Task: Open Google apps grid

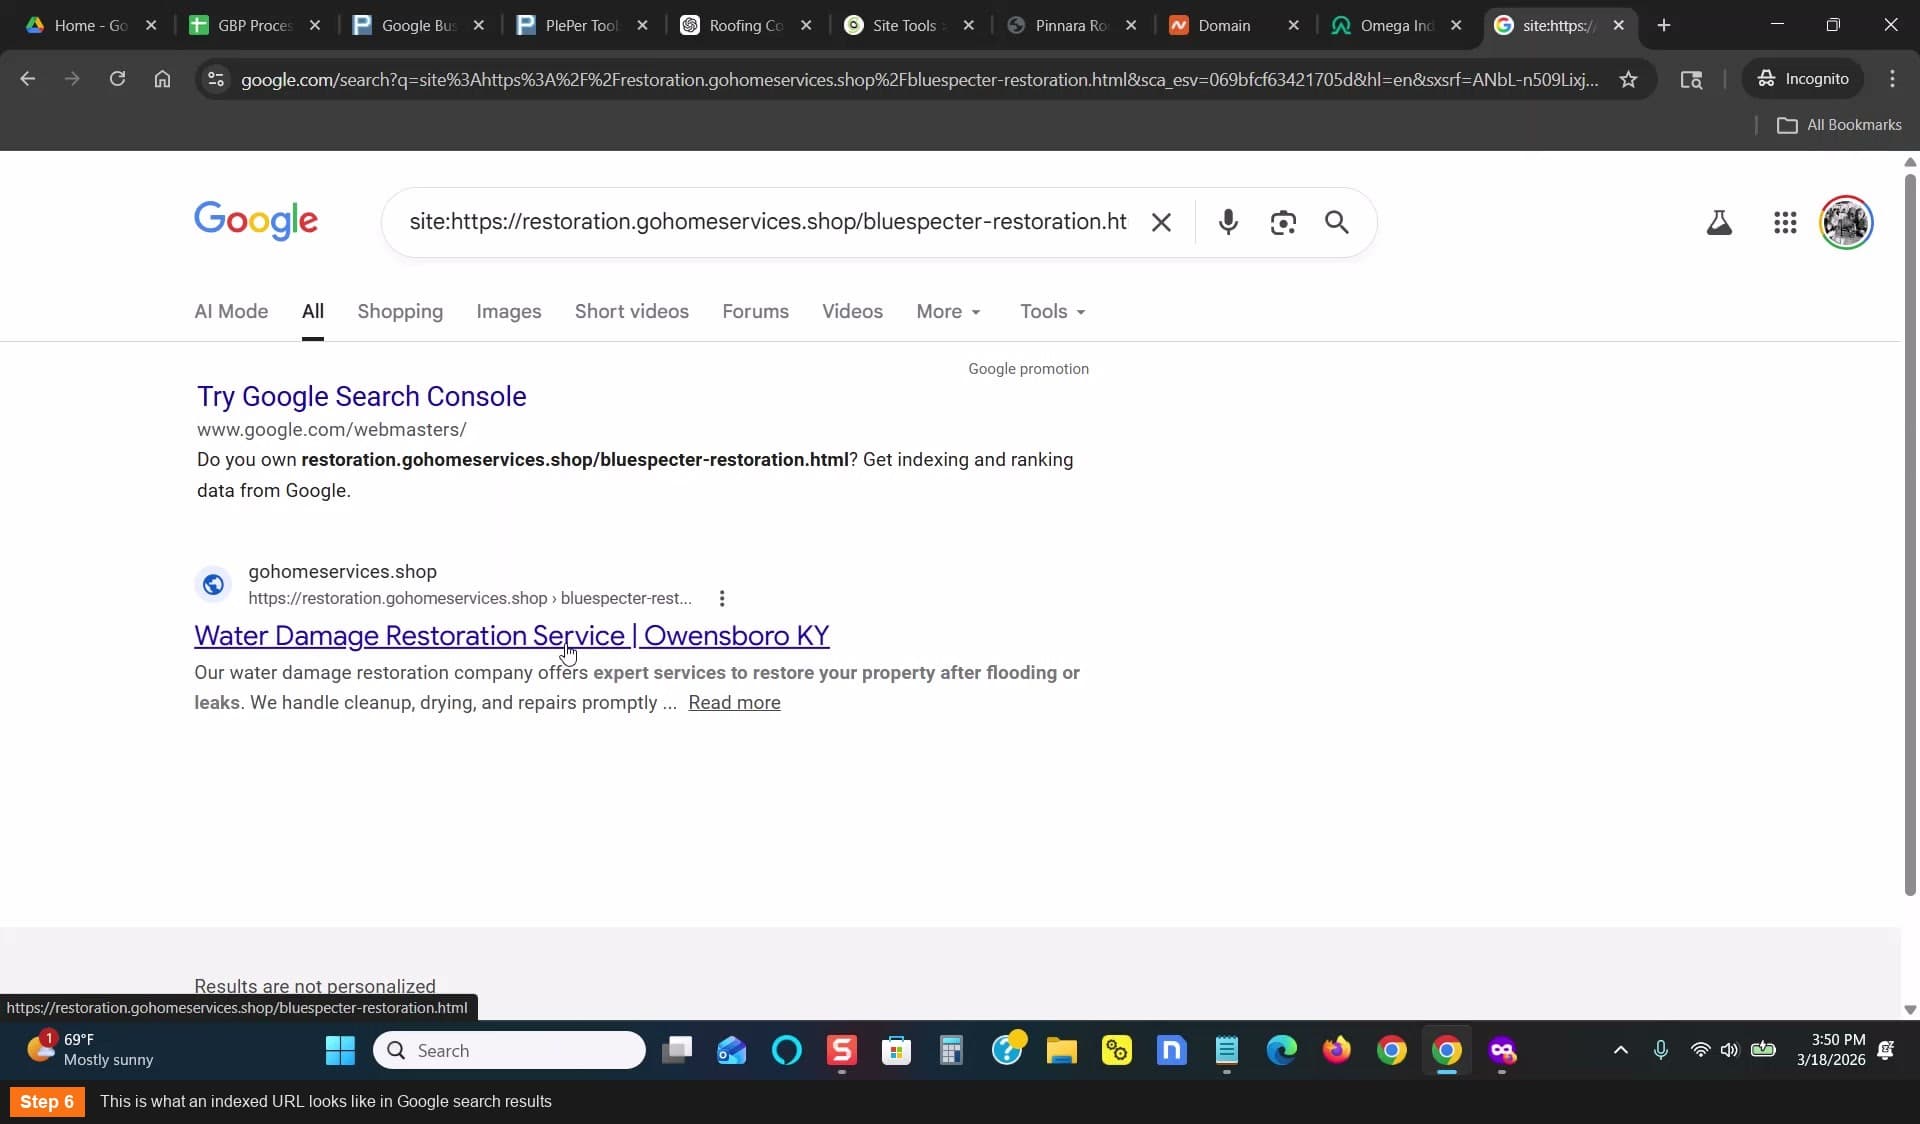Action: [x=1785, y=222]
